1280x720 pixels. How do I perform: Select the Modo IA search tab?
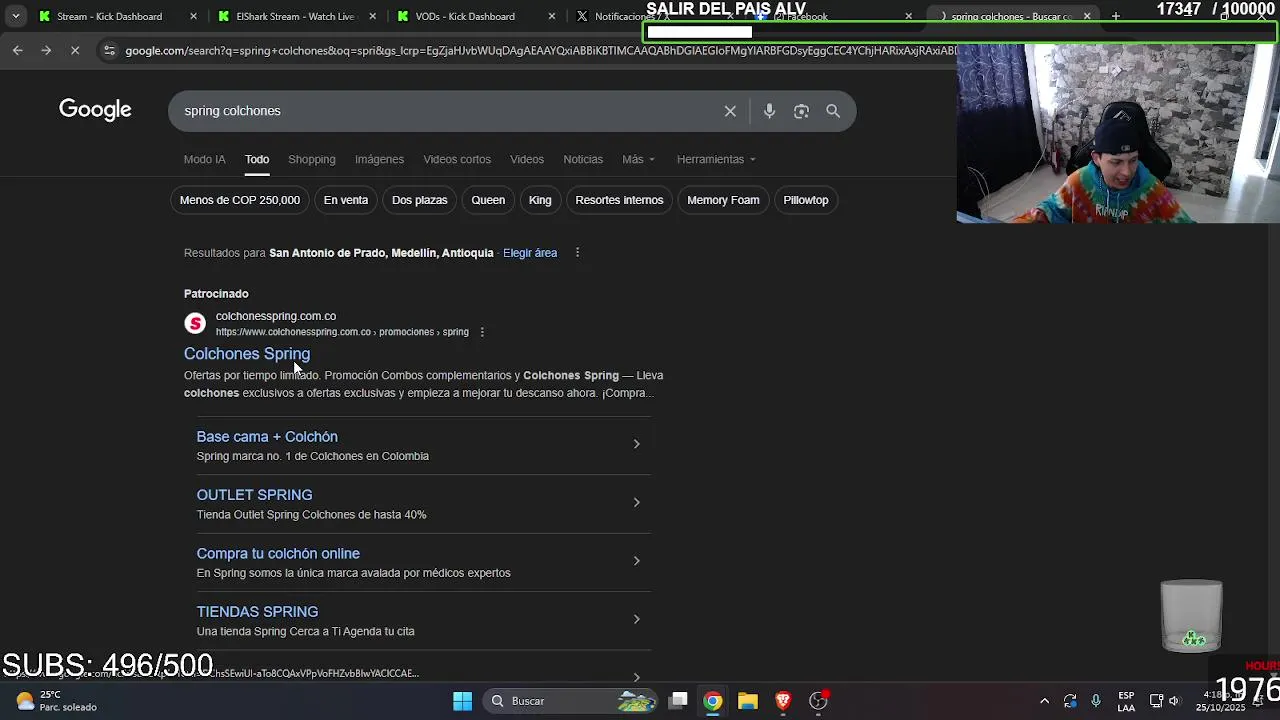click(x=205, y=159)
